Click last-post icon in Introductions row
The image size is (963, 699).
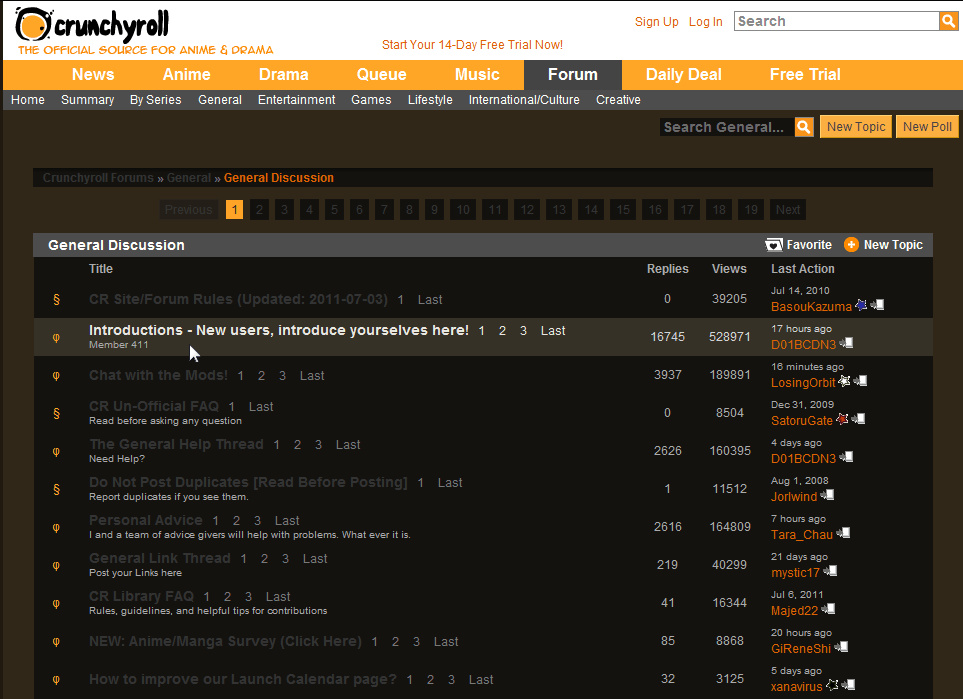tap(846, 343)
